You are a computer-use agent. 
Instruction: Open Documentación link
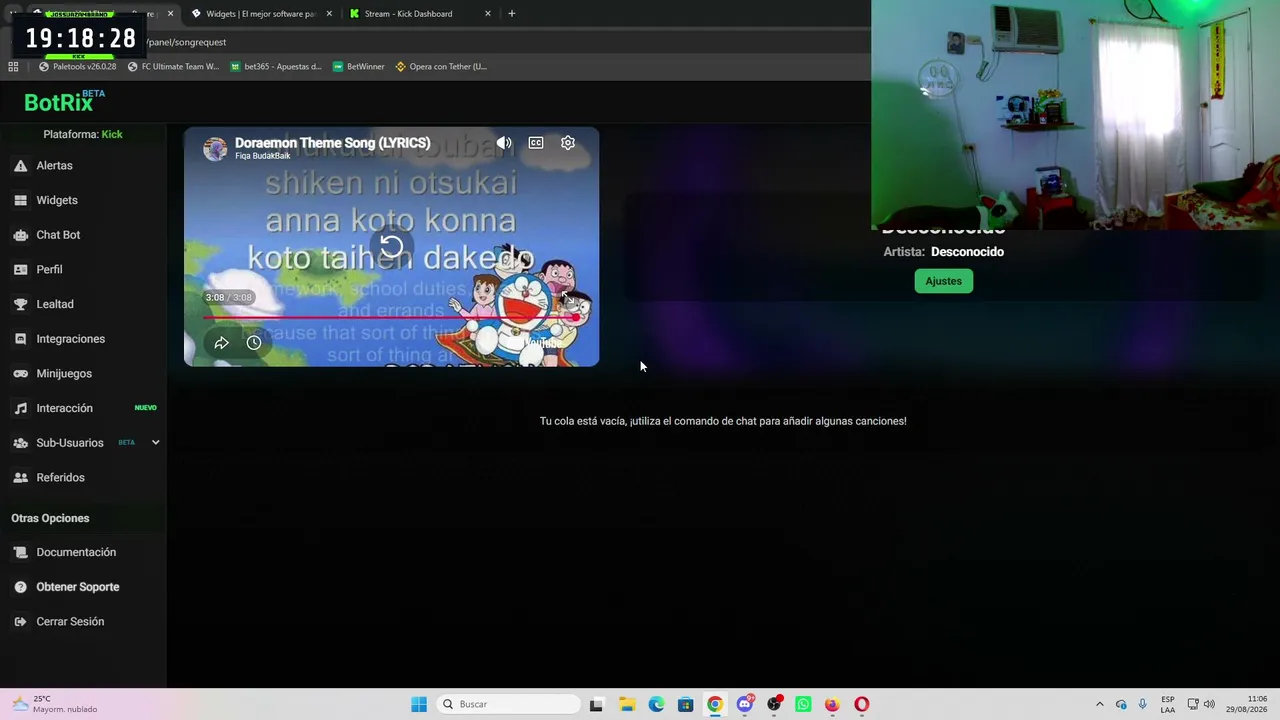coord(76,552)
